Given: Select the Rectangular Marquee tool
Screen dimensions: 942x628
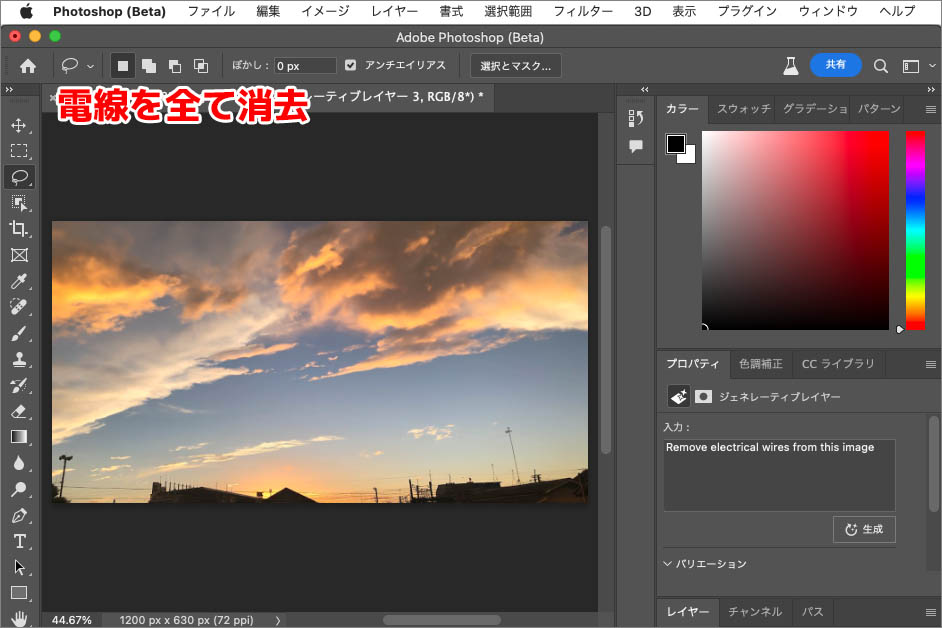Looking at the screenshot, I should [19, 151].
